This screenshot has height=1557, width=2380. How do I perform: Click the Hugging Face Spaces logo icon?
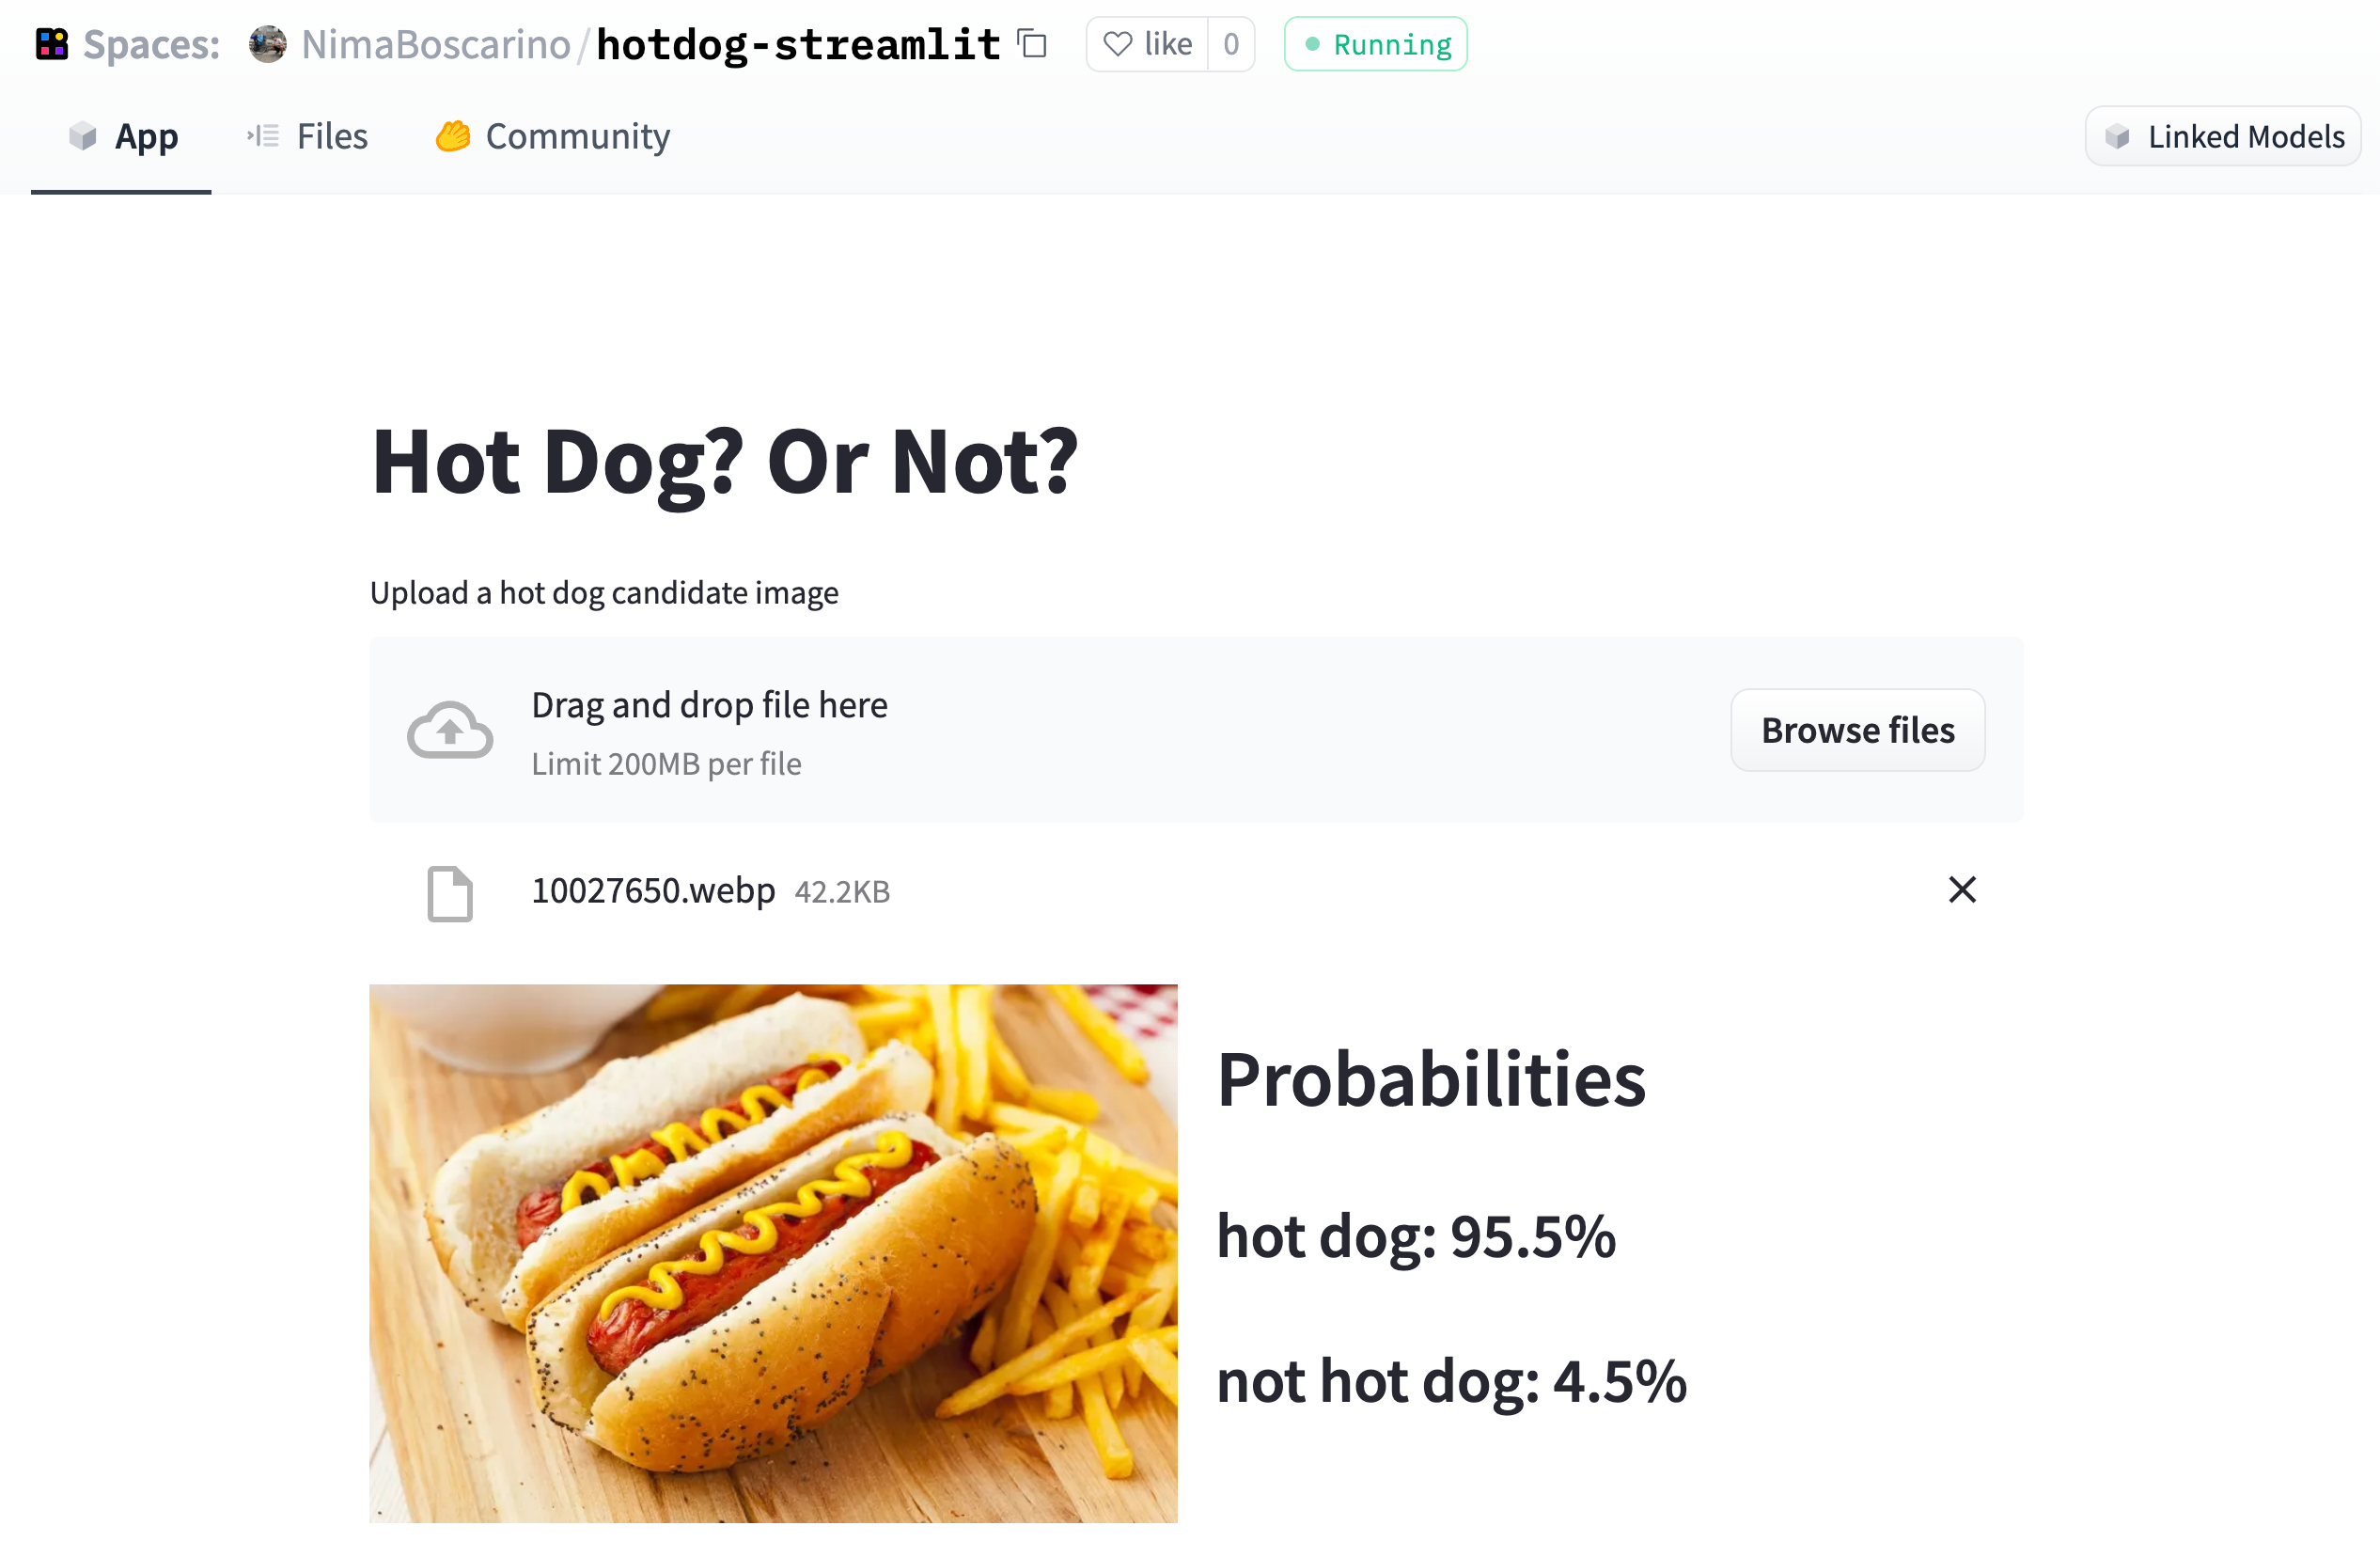(x=52, y=44)
